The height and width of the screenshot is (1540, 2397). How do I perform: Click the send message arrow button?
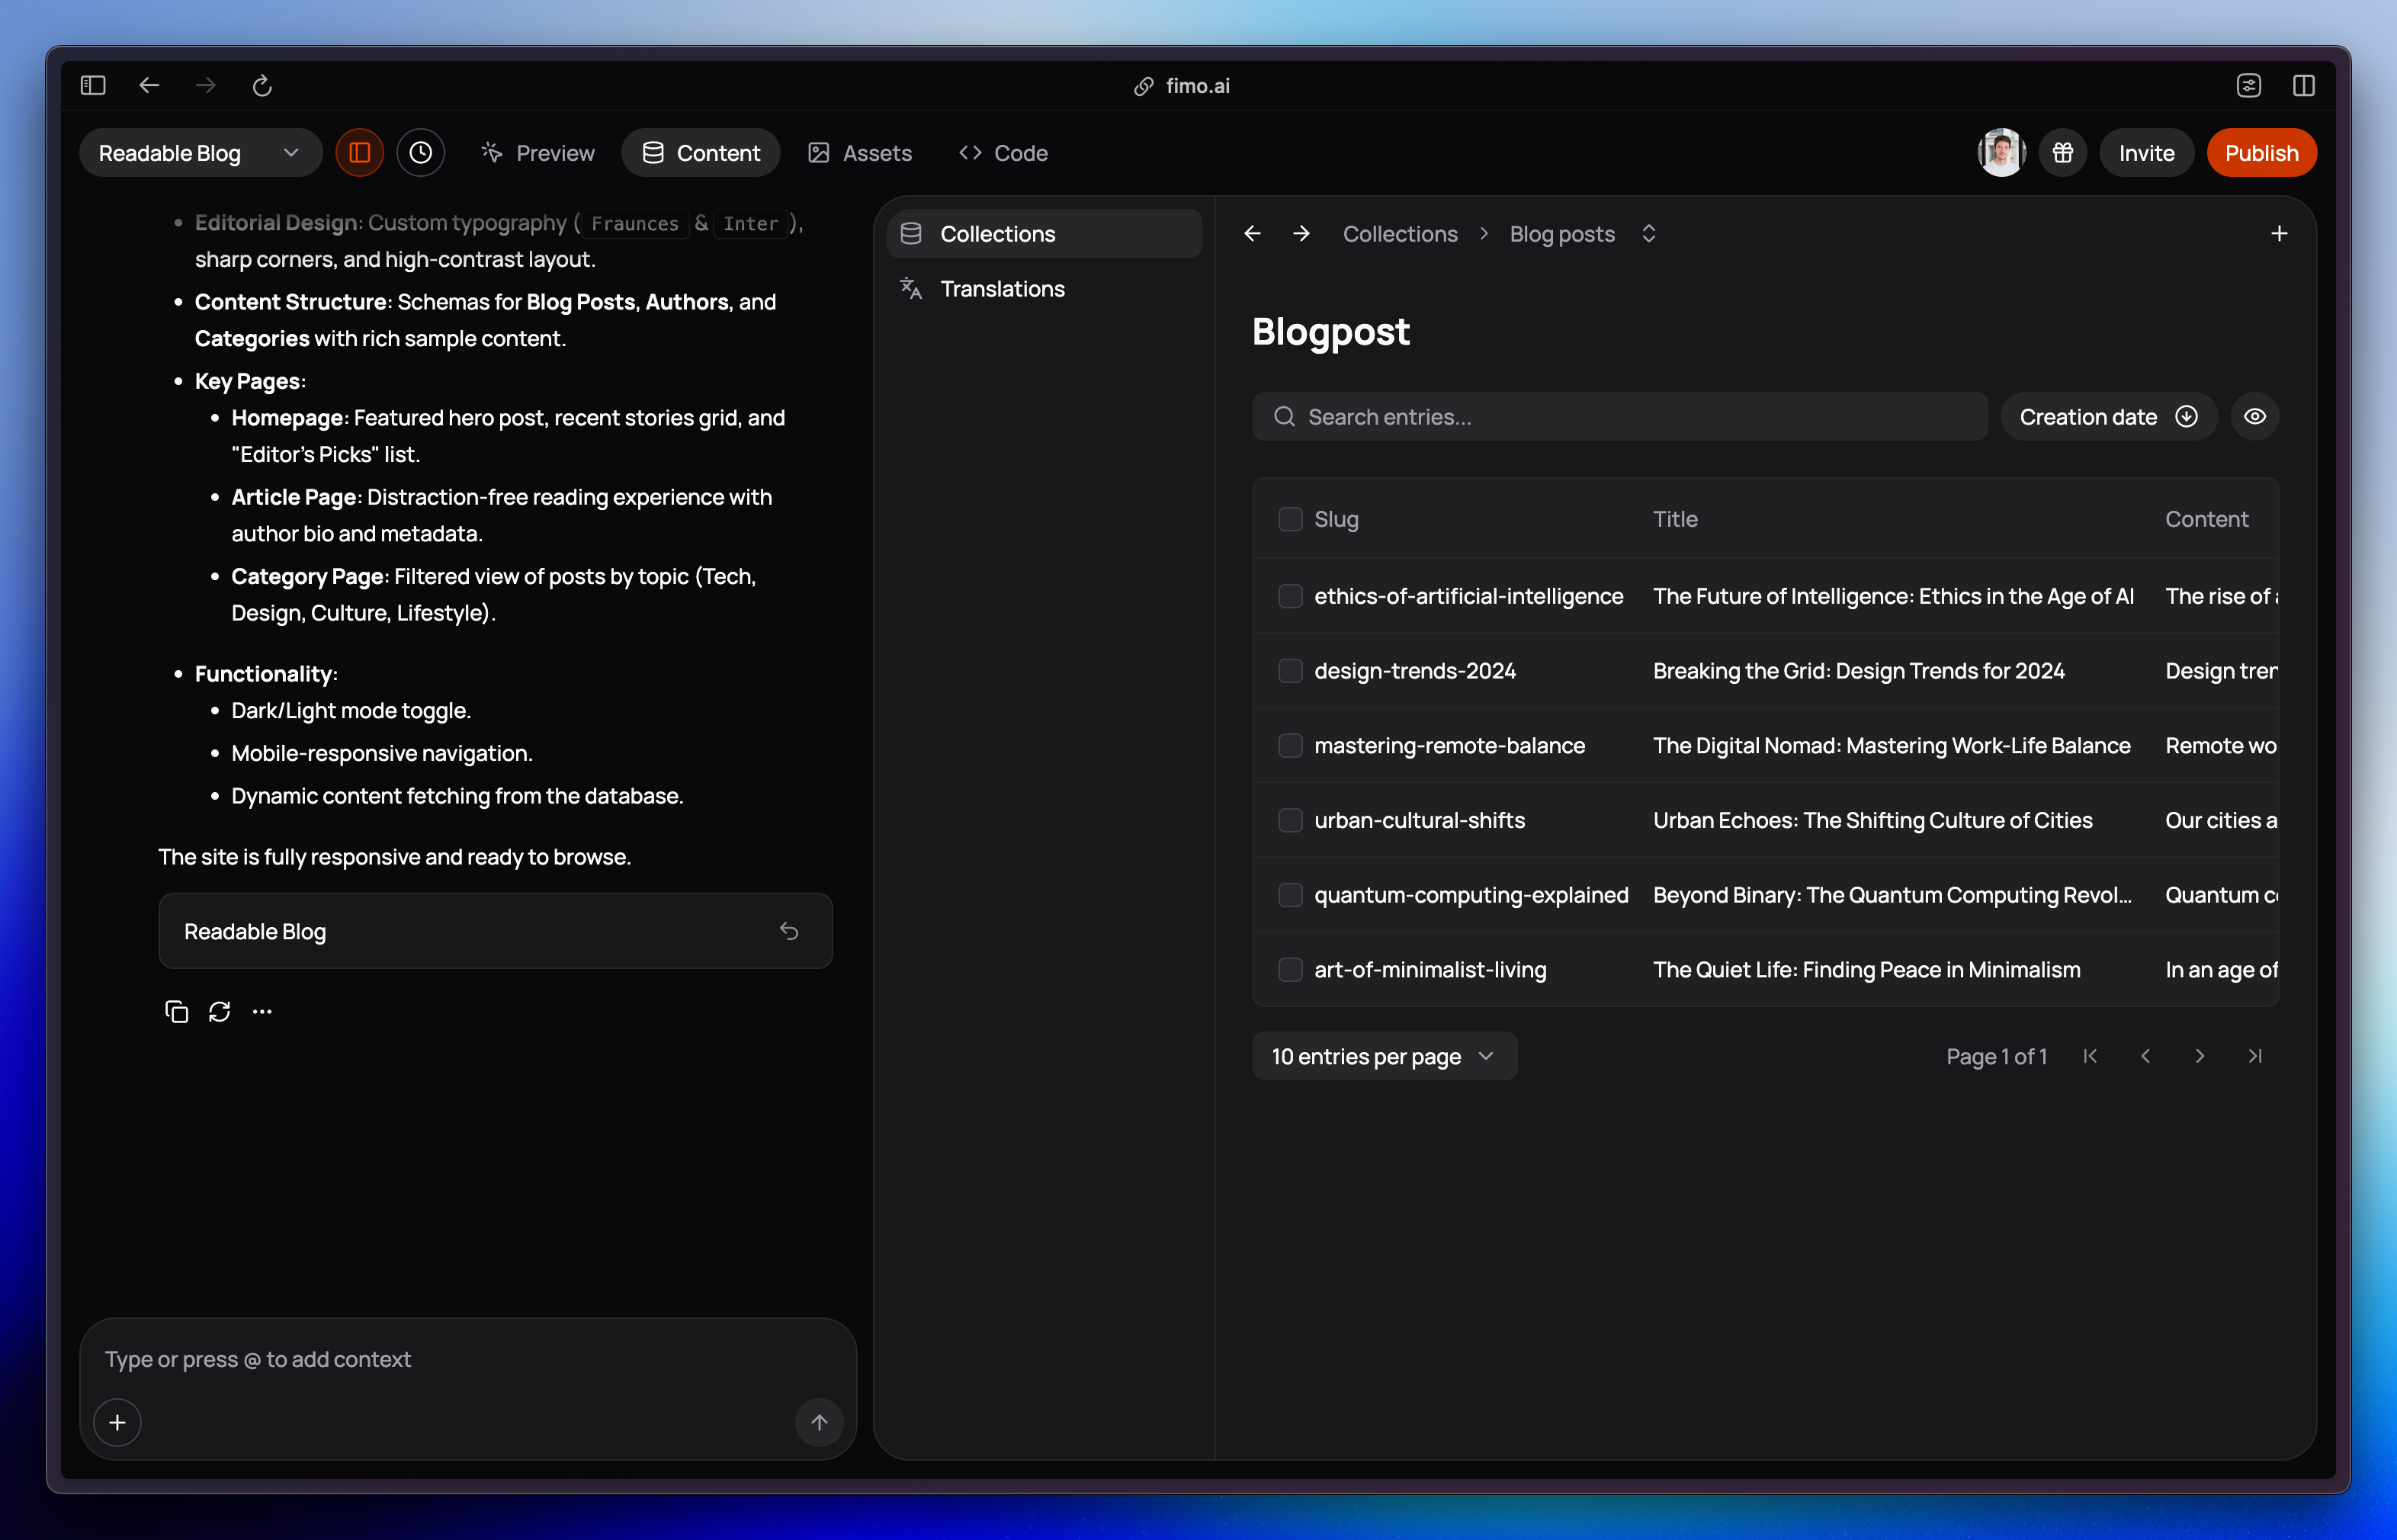click(819, 1422)
